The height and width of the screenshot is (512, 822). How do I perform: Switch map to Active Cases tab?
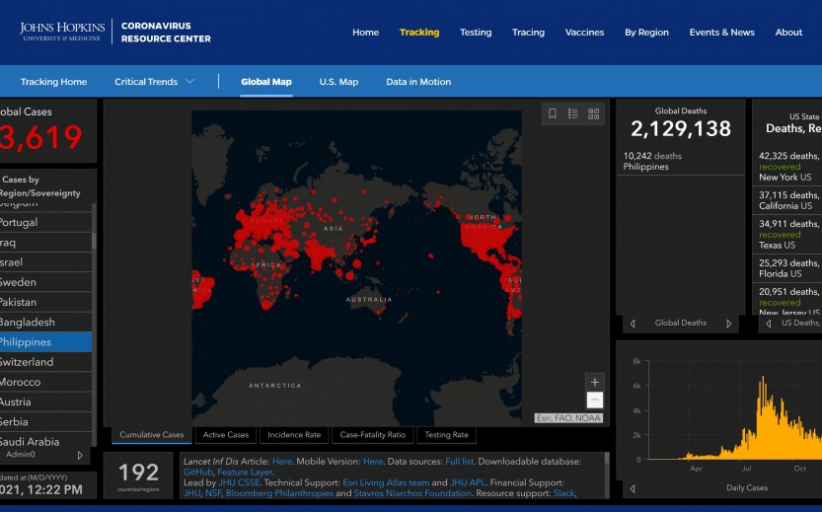[226, 435]
